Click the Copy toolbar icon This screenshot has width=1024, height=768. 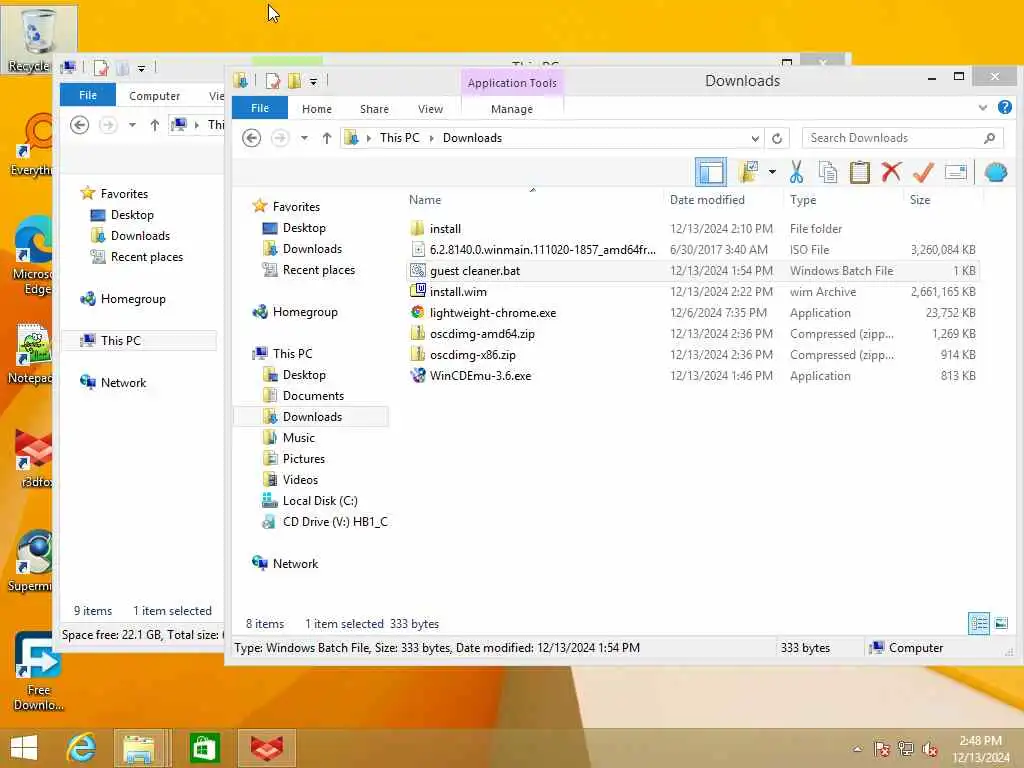tap(828, 172)
